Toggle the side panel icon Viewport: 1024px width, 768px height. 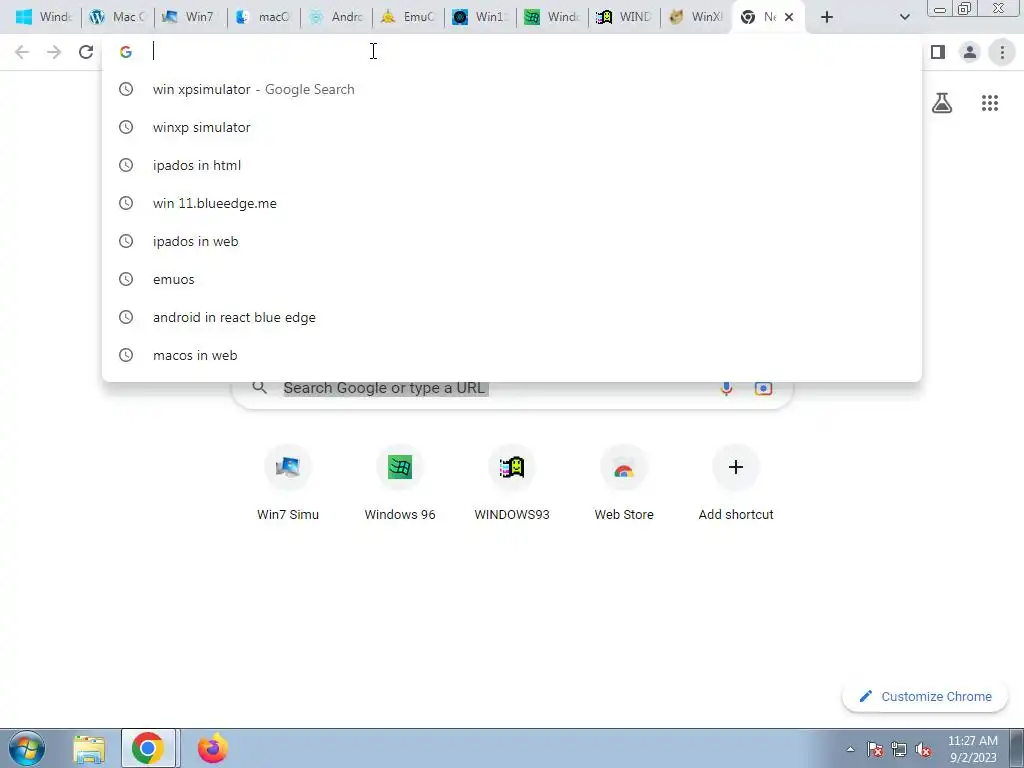[x=938, y=52]
